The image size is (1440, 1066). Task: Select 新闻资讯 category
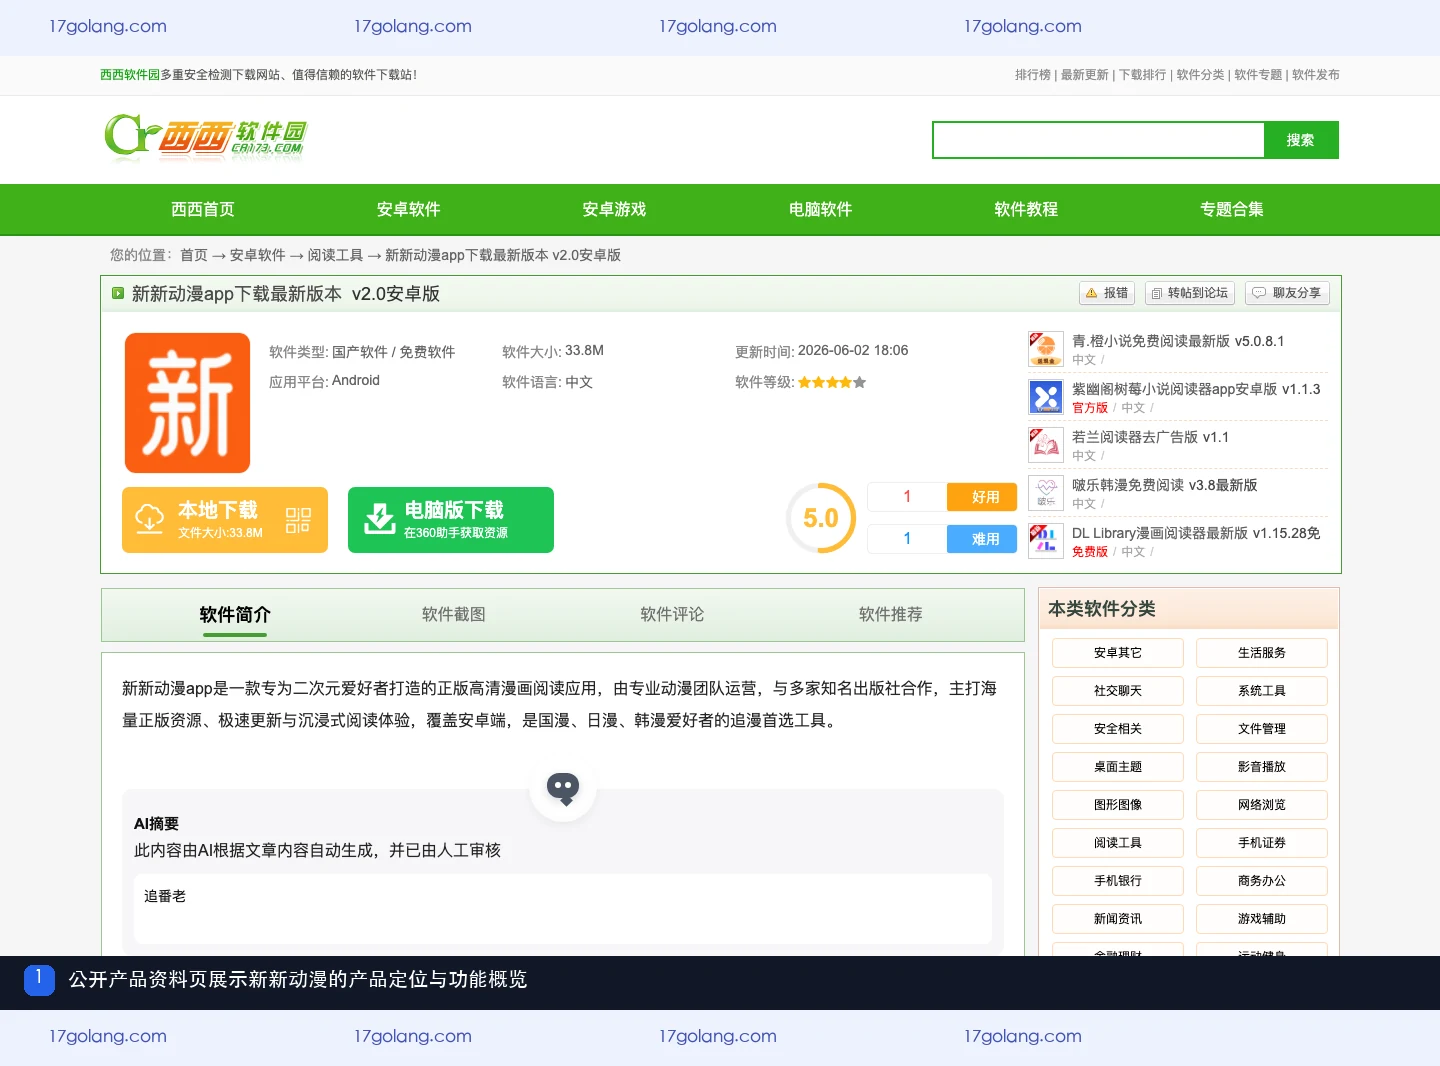point(1118,919)
